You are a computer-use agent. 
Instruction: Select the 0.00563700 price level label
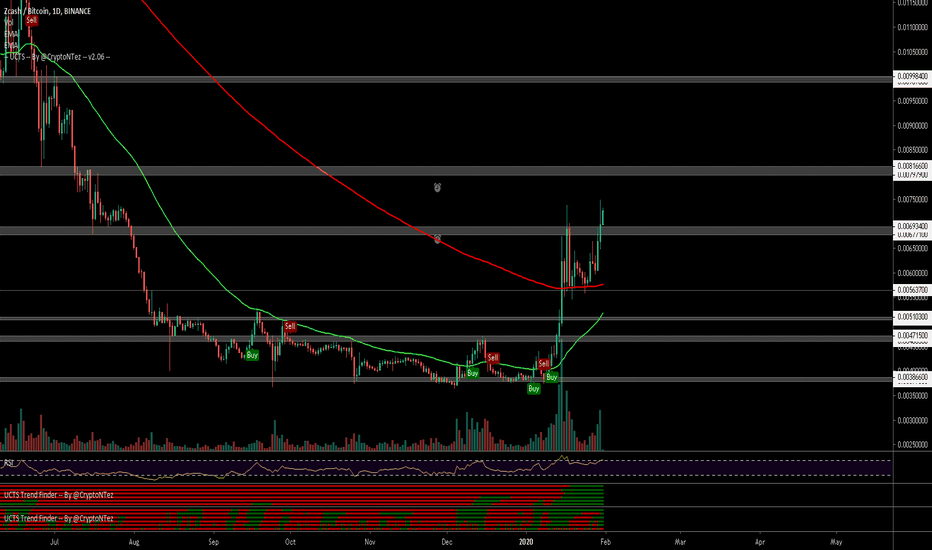pos(912,290)
